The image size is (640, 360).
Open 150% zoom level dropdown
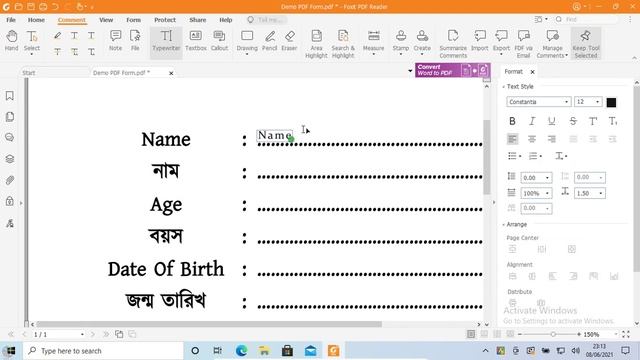[x=616, y=334]
